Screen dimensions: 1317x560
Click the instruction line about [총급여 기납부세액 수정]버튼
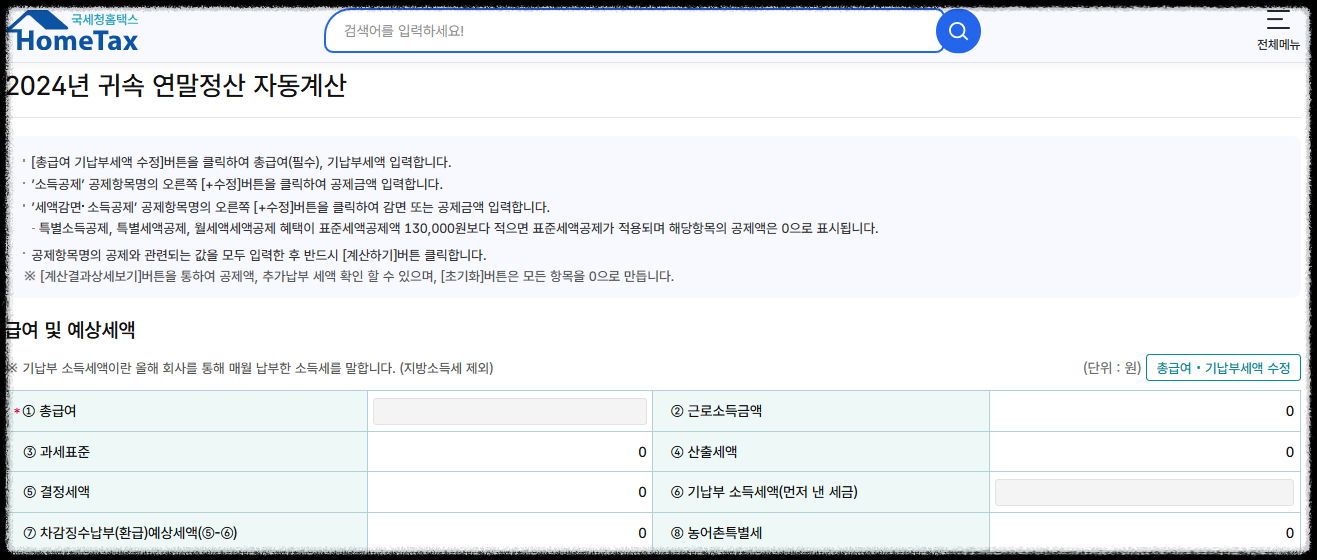[241, 162]
